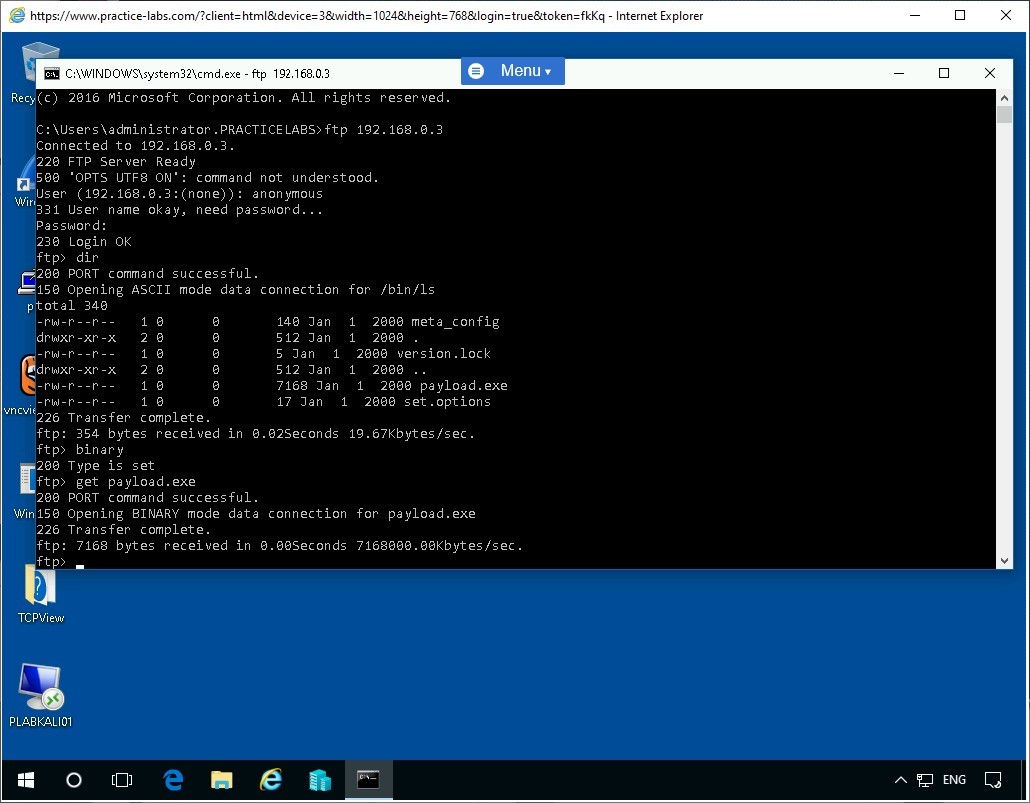Click the Cortana search circle icon
The height and width of the screenshot is (803, 1030).
74,780
